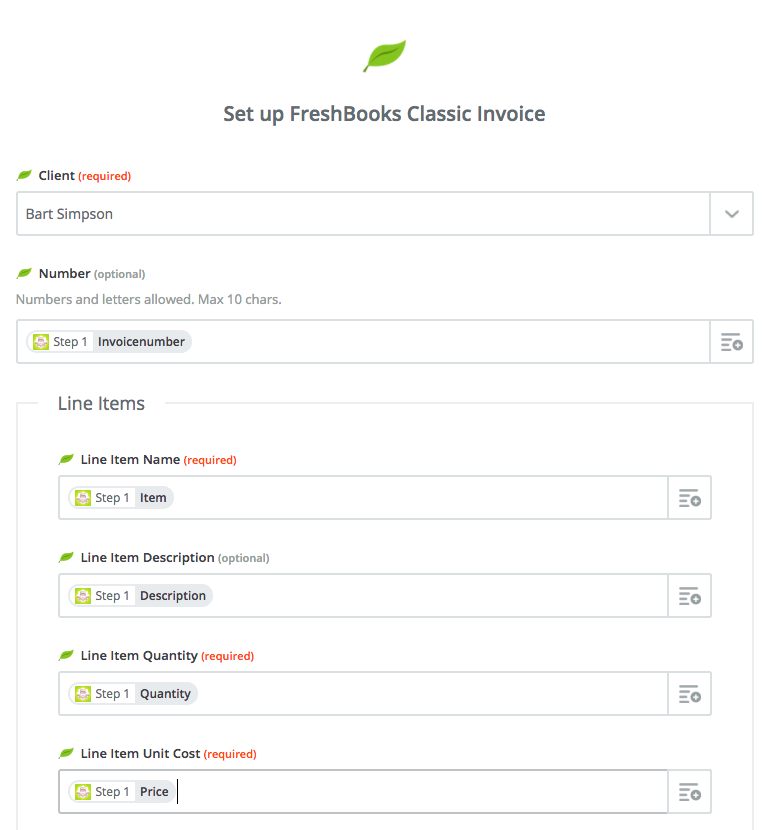Select the Step 1 Description pill
The image size is (770, 830).
pos(140,596)
